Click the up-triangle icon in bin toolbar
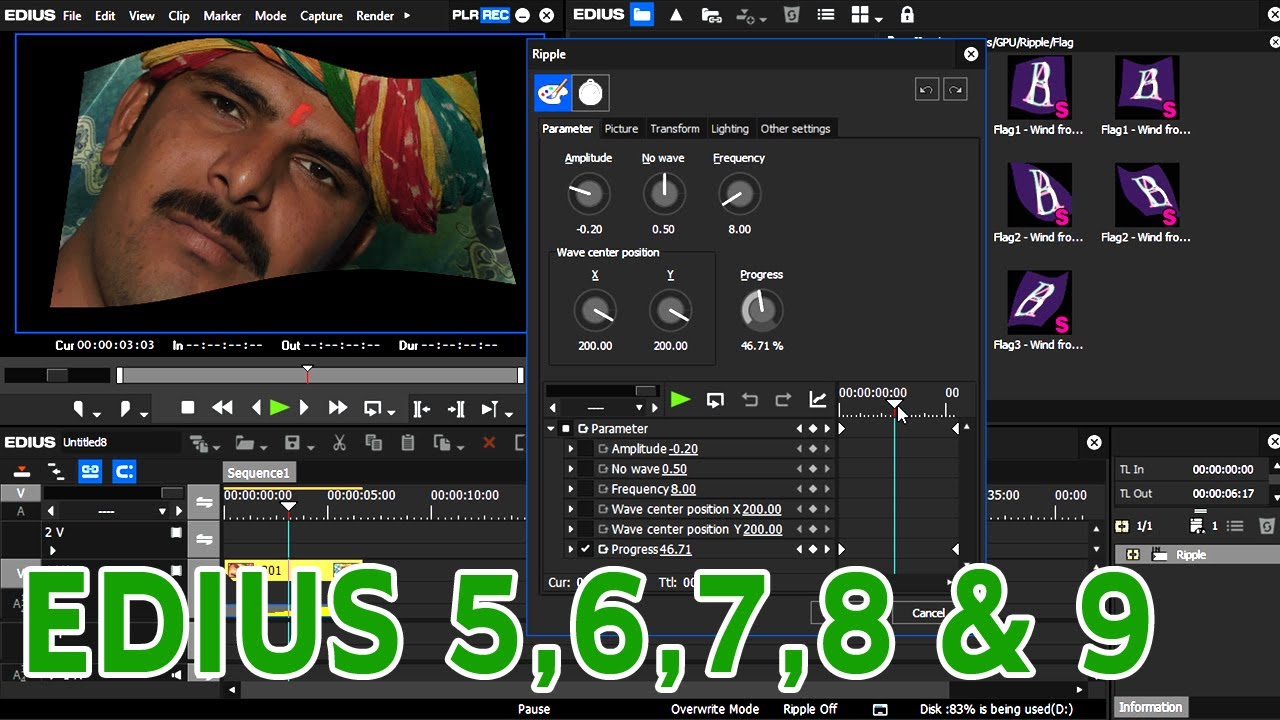Viewport: 1280px width, 720px height. click(x=676, y=15)
